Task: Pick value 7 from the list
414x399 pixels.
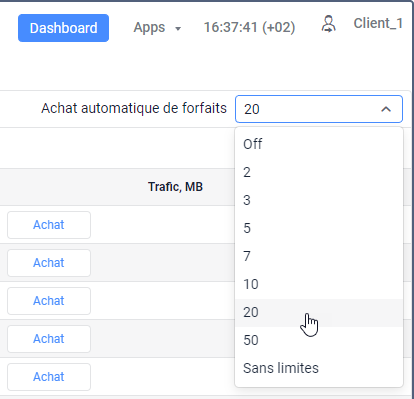Action: (x=319, y=256)
